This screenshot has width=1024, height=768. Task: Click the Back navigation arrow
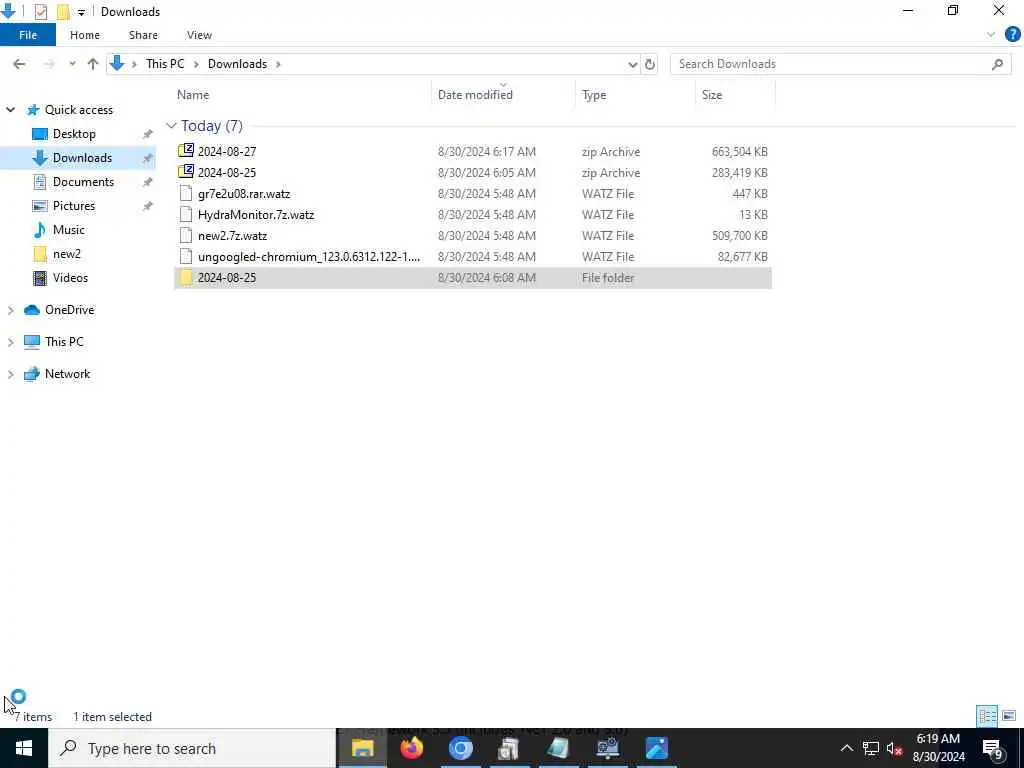pos(19,64)
